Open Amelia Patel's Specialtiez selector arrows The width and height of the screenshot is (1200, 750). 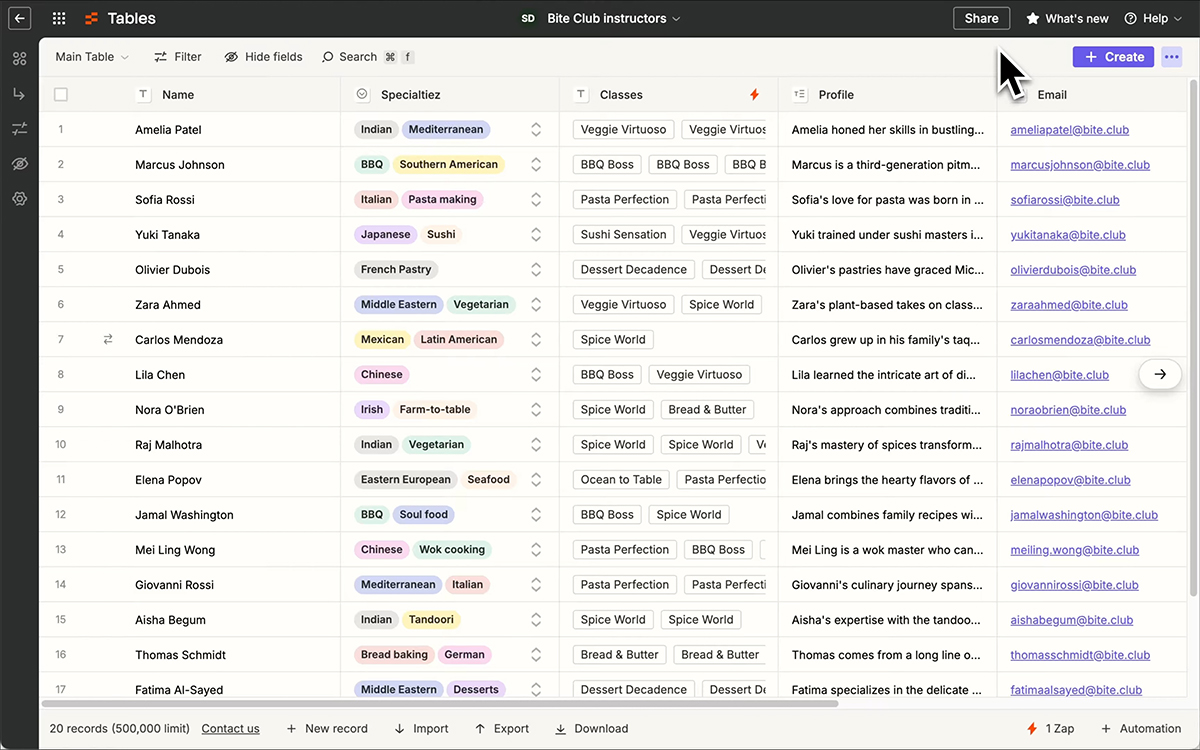[x=536, y=130]
